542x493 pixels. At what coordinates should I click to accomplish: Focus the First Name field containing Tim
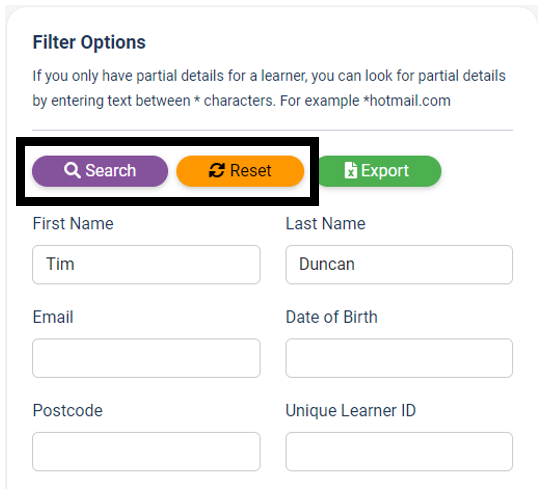pyautogui.click(x=146, y=264)
